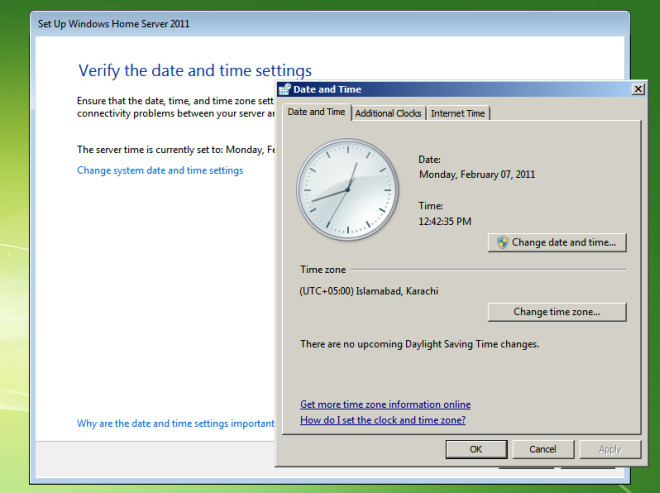
Task: Click the server time currently set text
Action: point(176,150)
